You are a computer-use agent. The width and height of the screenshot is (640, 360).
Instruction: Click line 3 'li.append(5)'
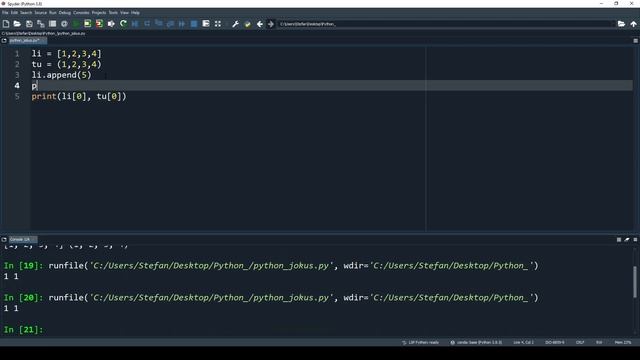(x=62, y=75)
